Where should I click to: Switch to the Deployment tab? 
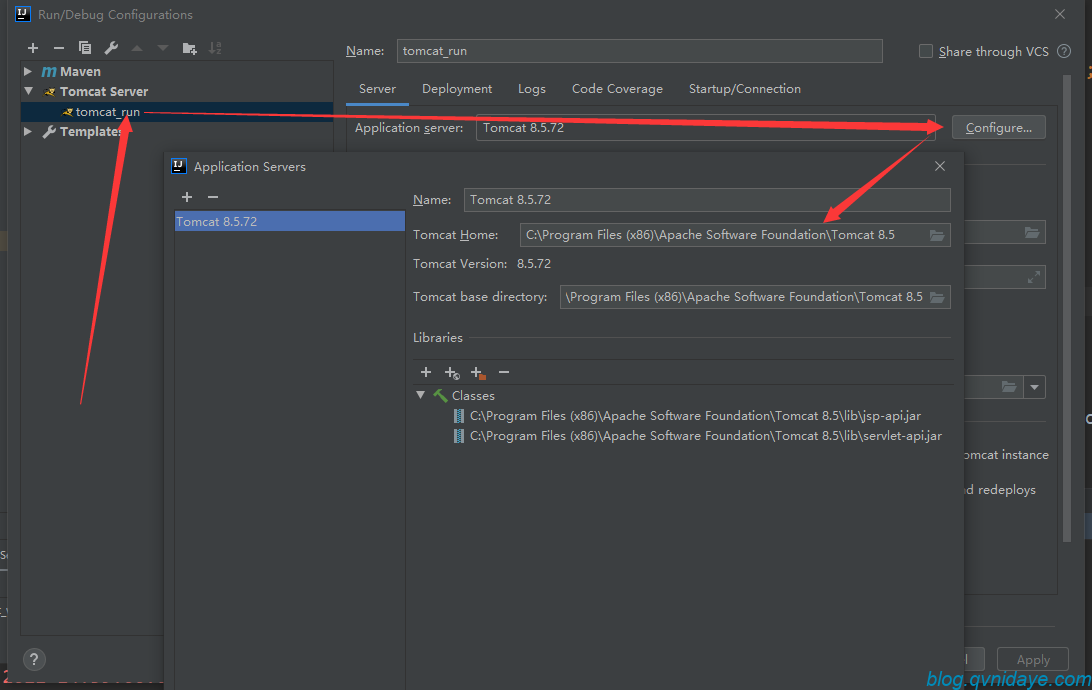457,89
